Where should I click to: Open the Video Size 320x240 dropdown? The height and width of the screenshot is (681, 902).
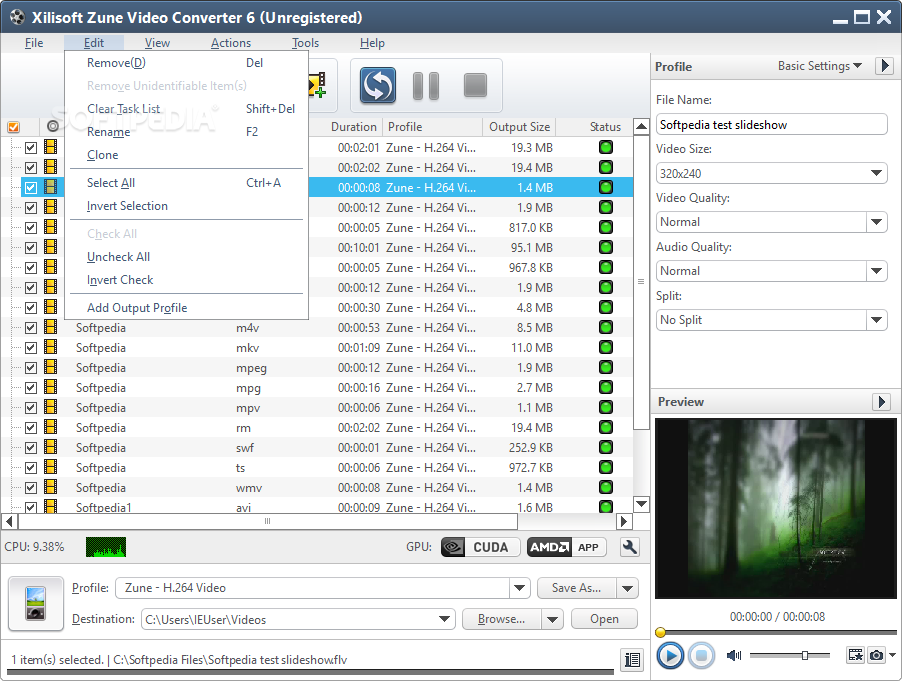pyautogui.click(x=876, y=173)
